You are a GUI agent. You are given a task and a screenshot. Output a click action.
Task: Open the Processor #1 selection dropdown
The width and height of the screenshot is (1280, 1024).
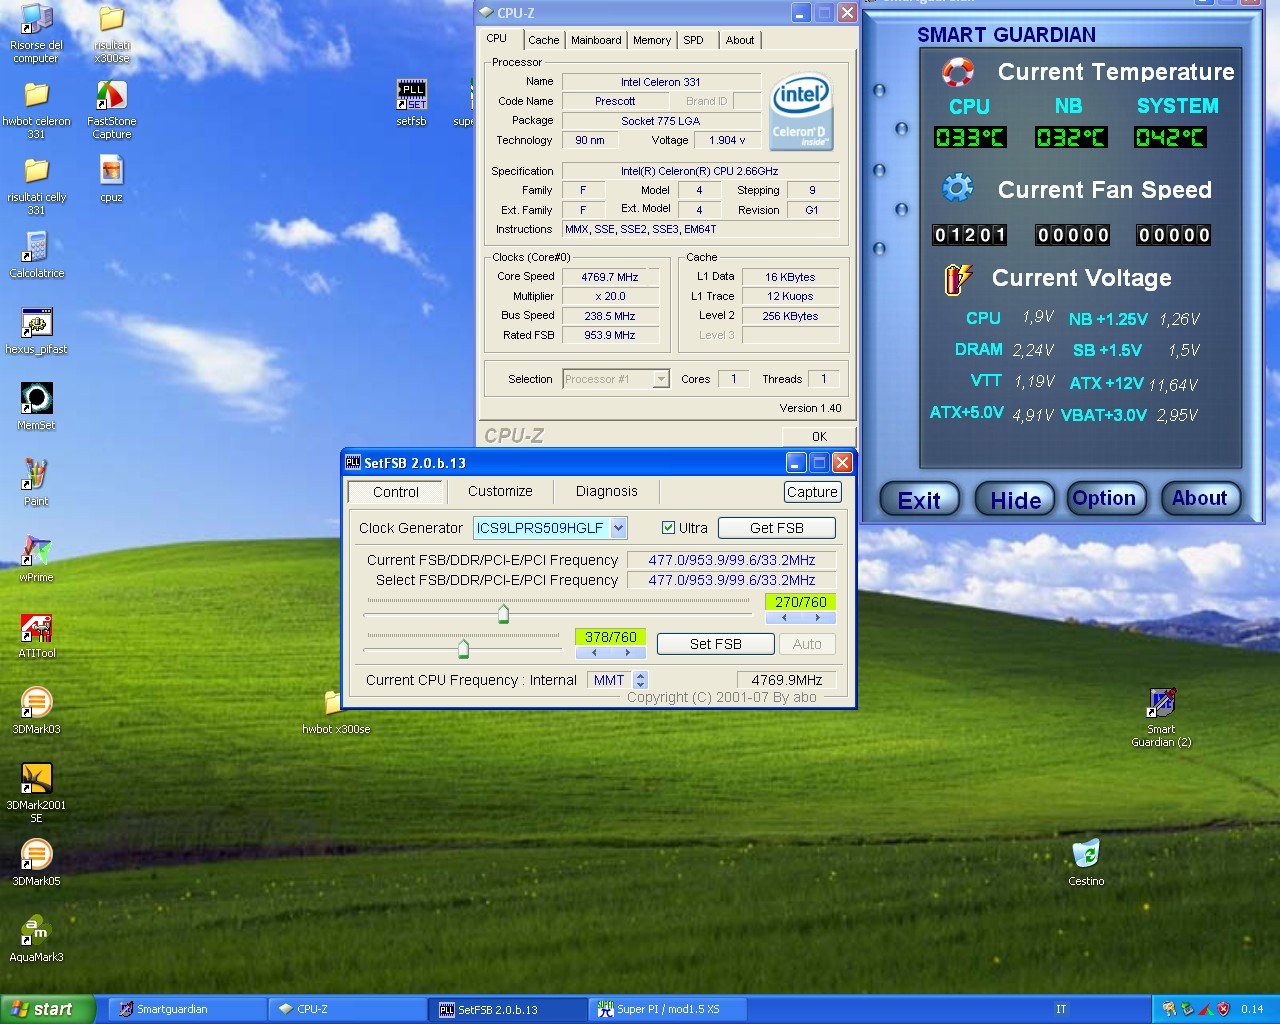click(660, 379)
